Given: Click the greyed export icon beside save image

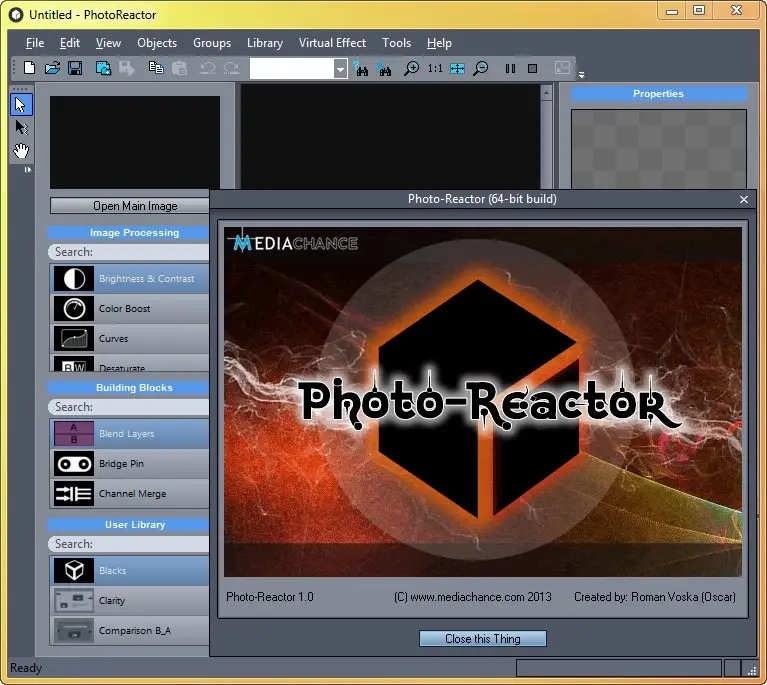Looking at the screenshot, I should (126, 68).
